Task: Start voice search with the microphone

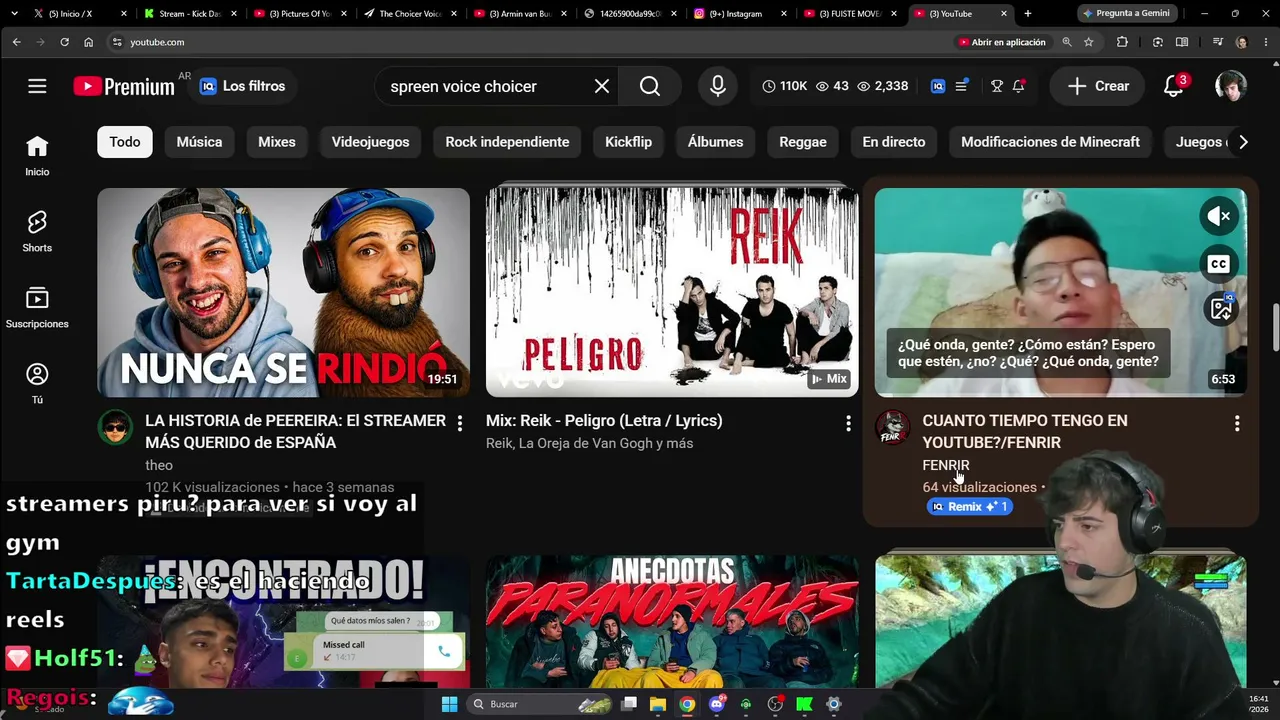Action: tap(718, 86)
